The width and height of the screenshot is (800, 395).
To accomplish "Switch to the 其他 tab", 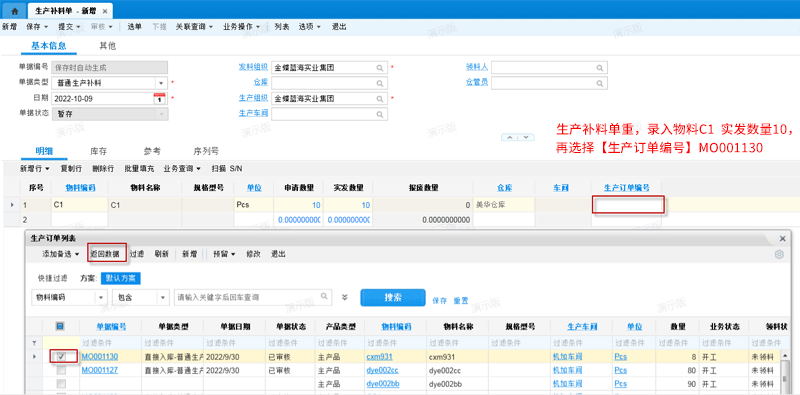I will pyautogui.click(x=107, y=46).
